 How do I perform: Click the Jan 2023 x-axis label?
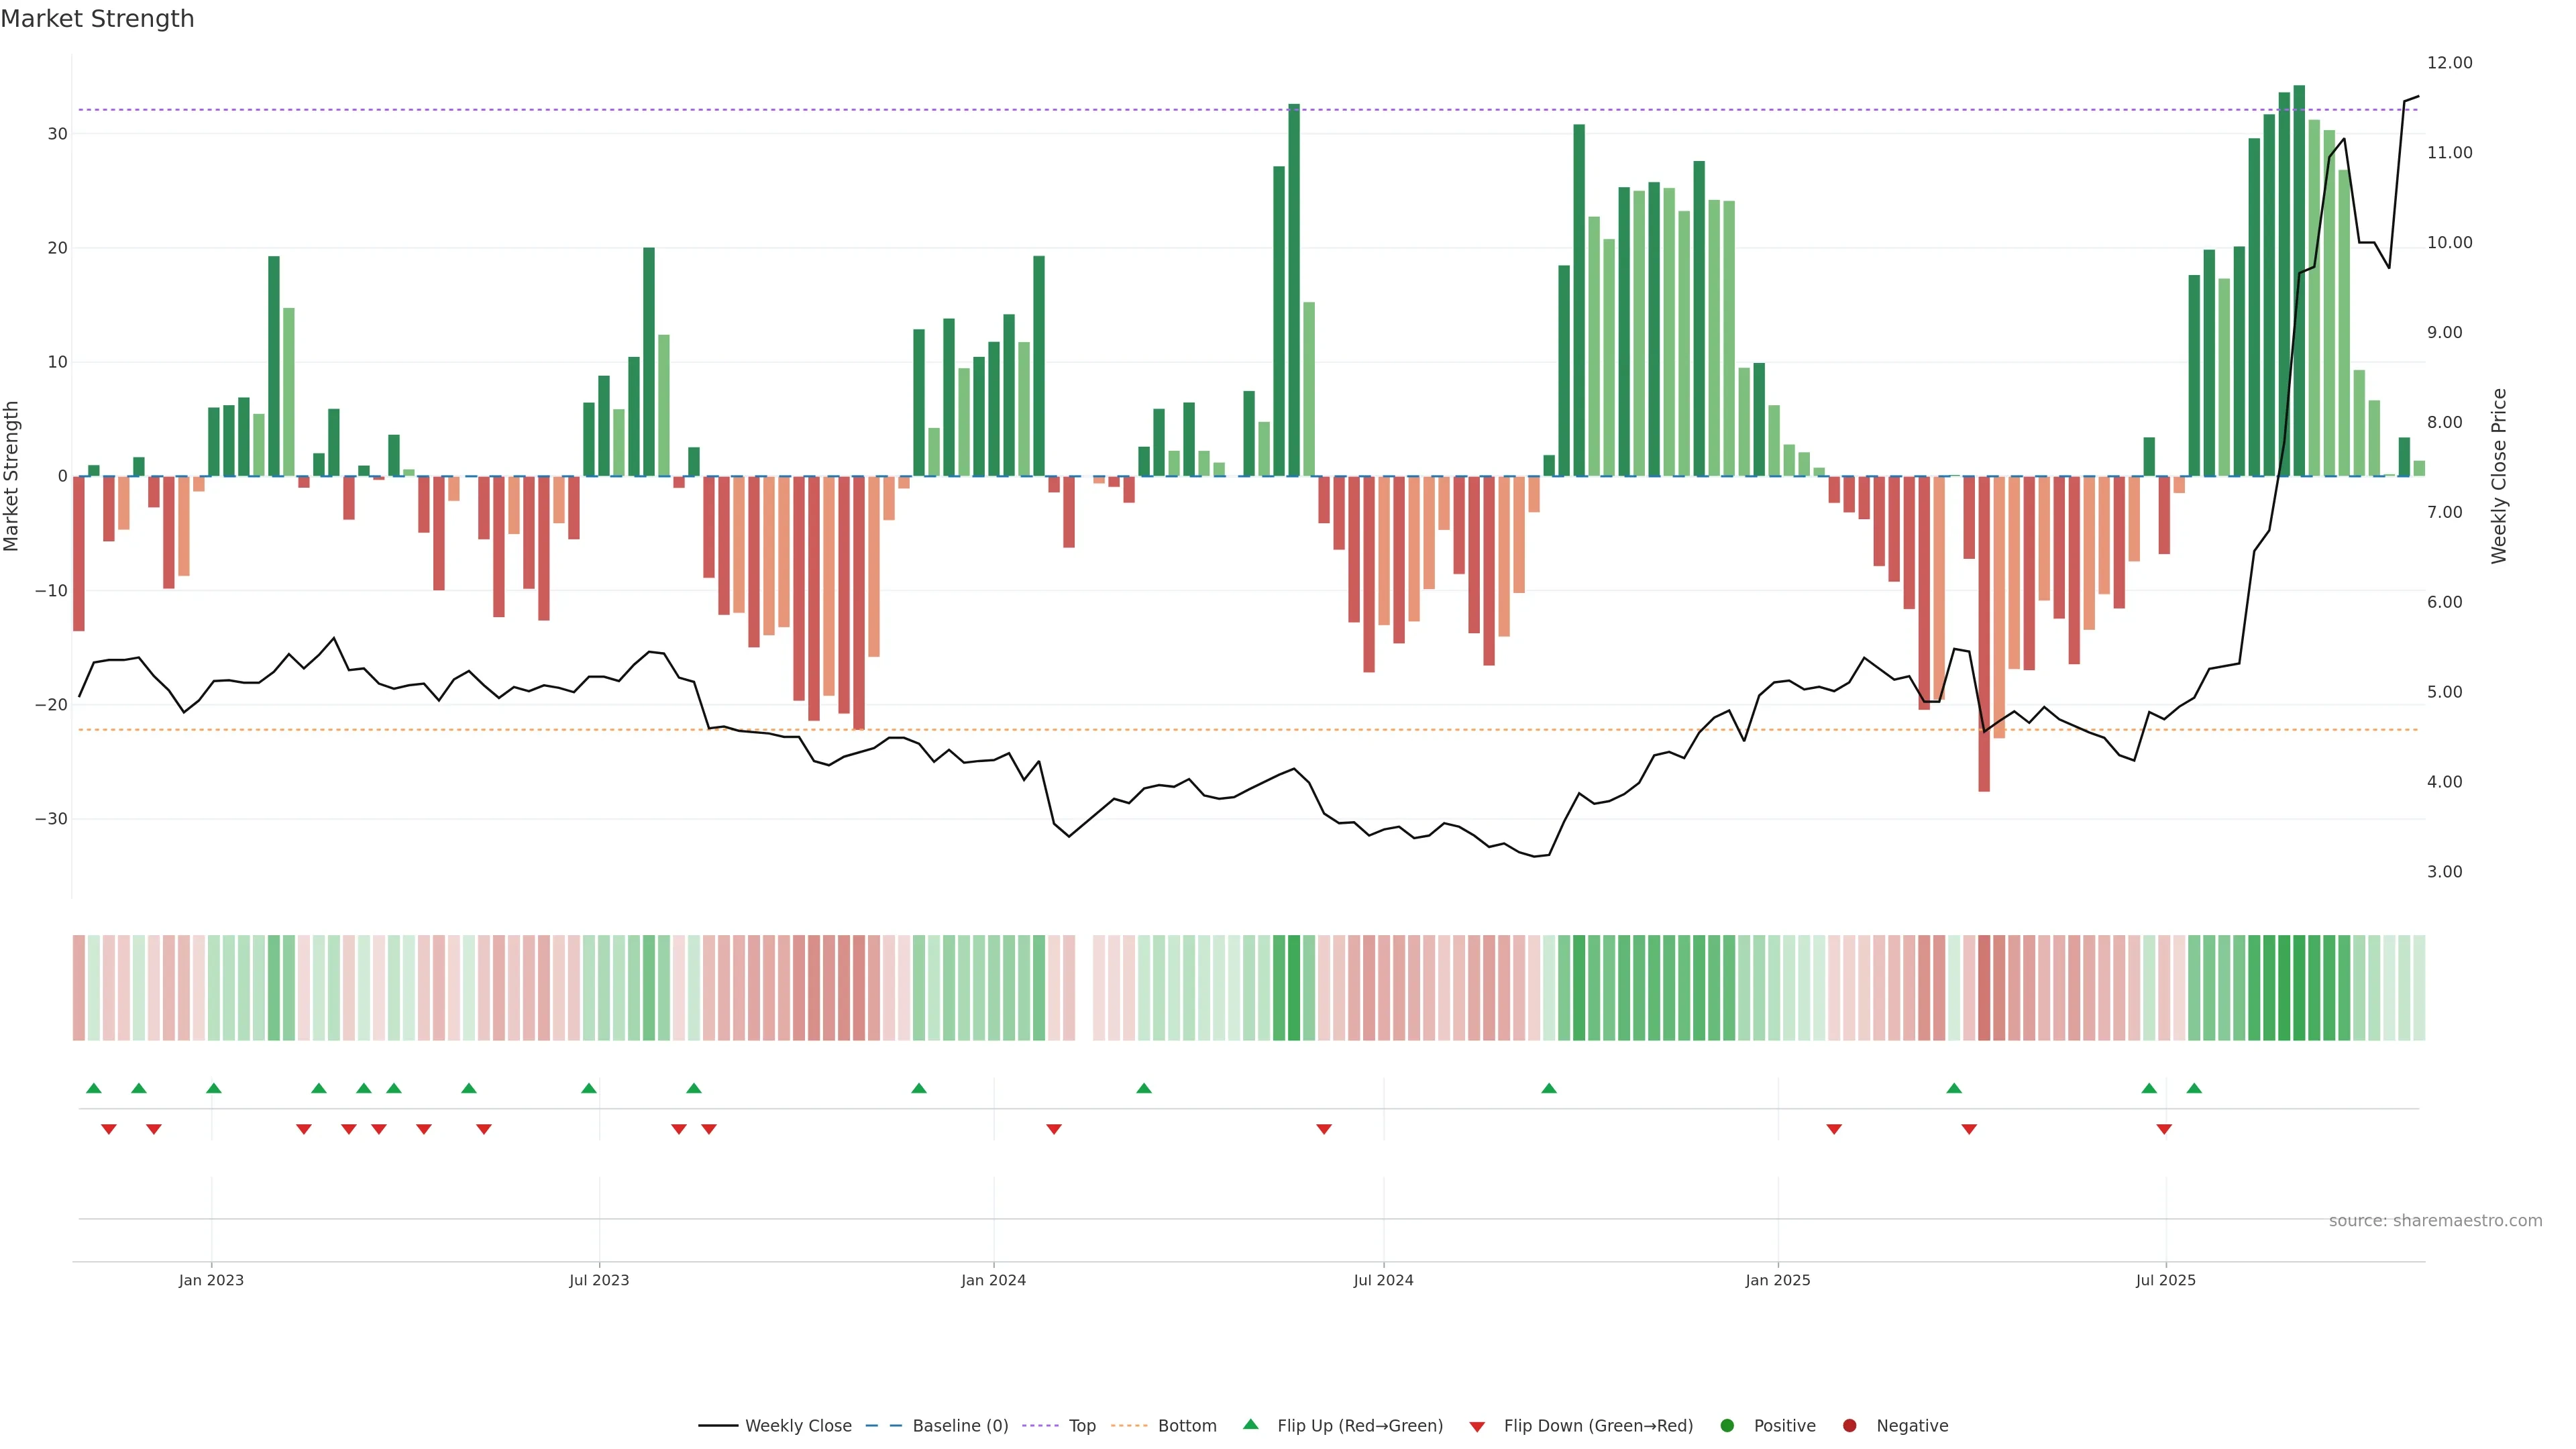pos(211,1280)
